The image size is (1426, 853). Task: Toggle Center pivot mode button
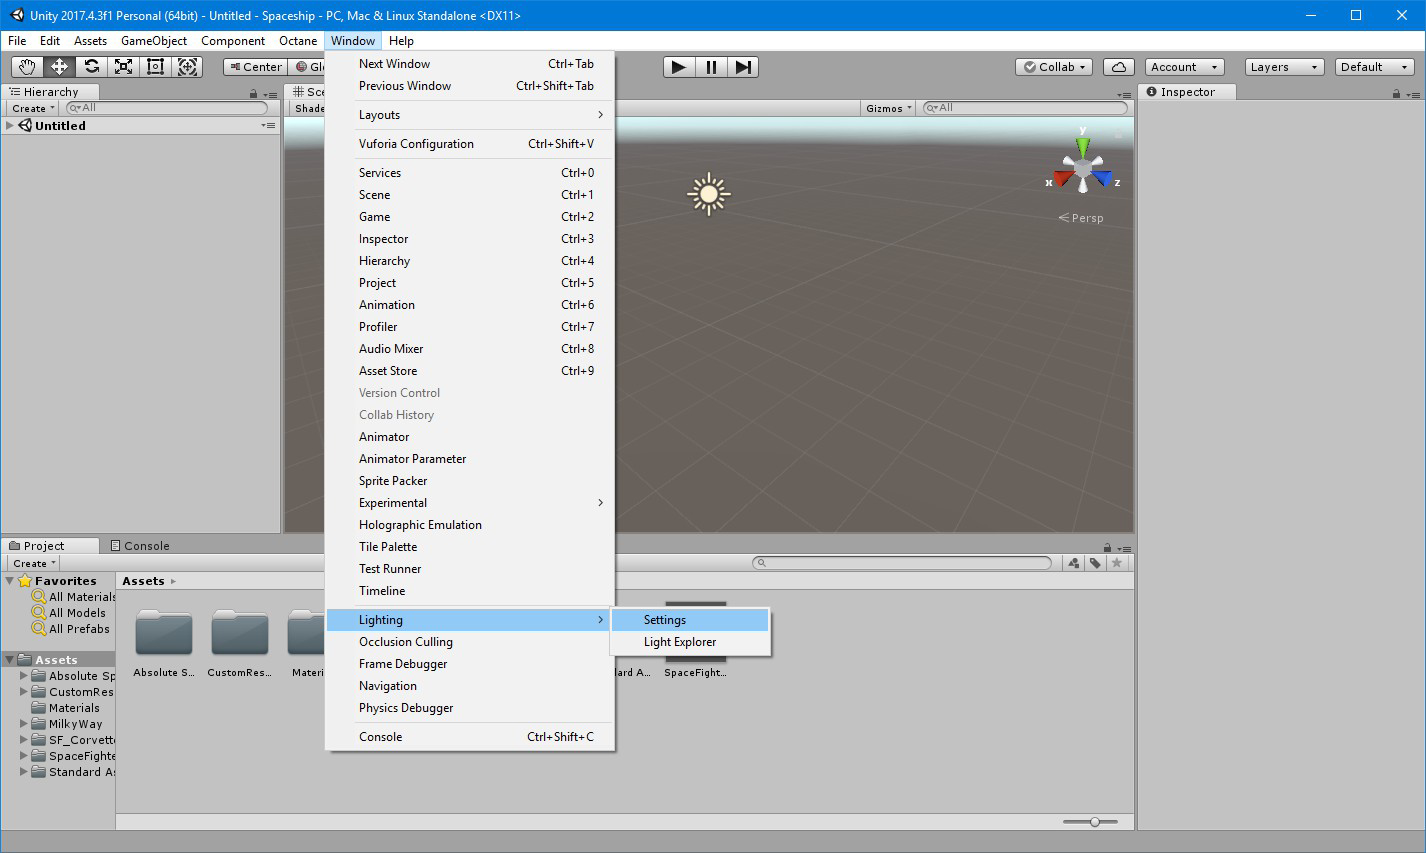pyautogui.click(x=255, y=67)
